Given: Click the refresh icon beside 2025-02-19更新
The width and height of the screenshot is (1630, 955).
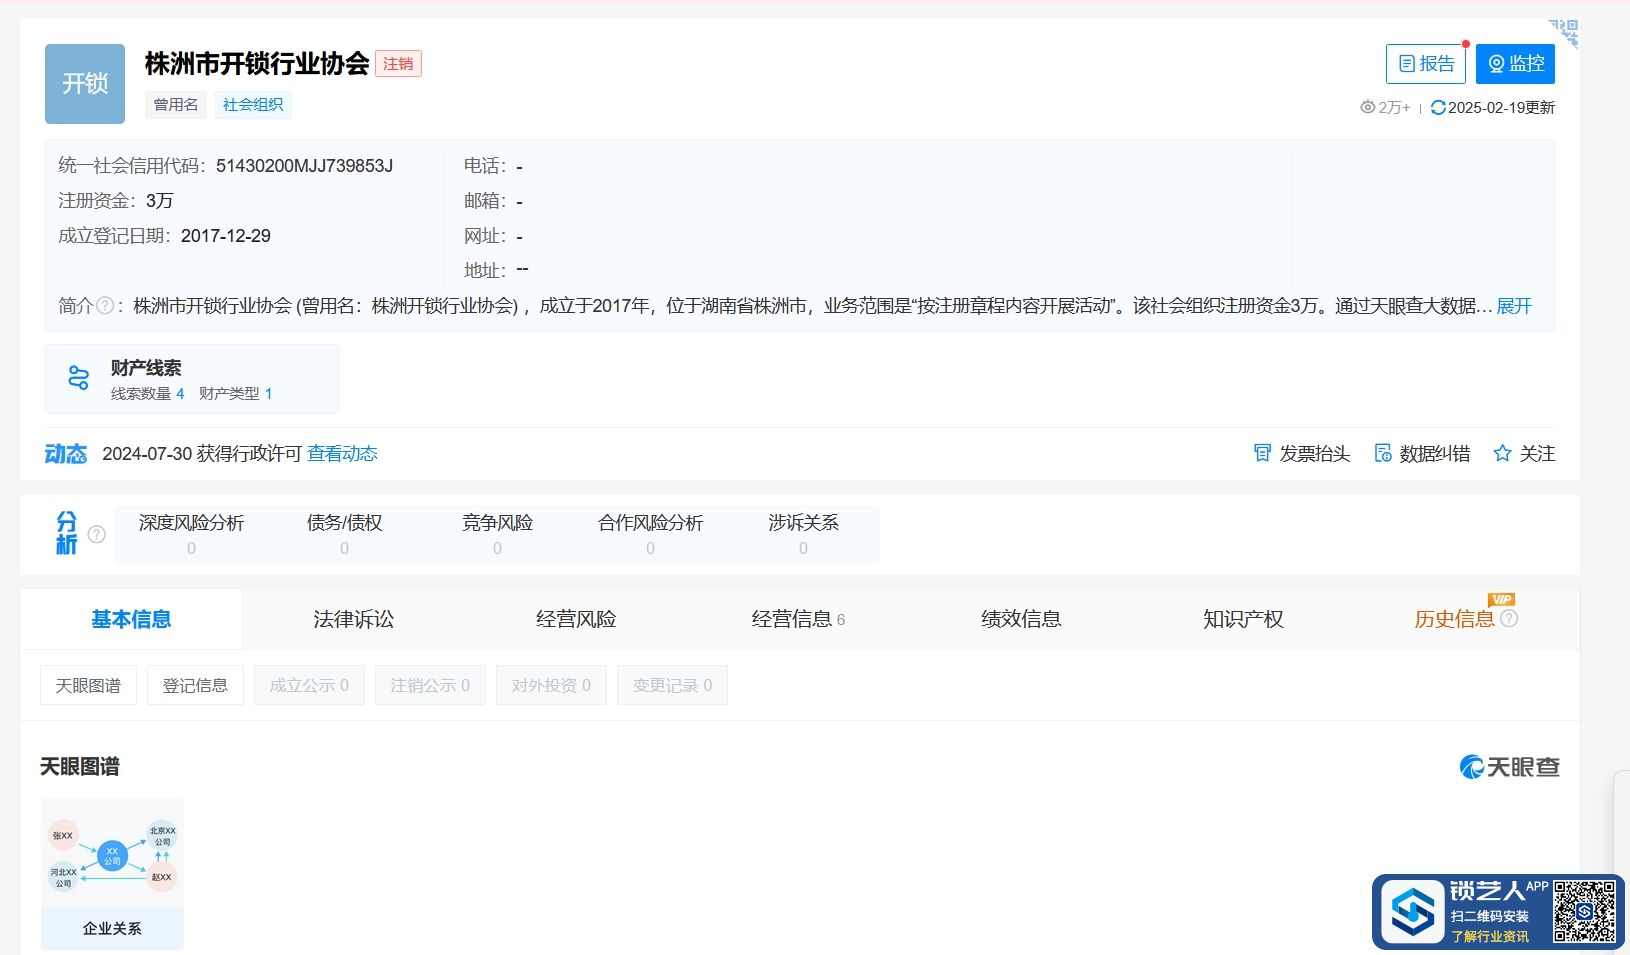Looking at the screenshot, I should coord(1440,107).
